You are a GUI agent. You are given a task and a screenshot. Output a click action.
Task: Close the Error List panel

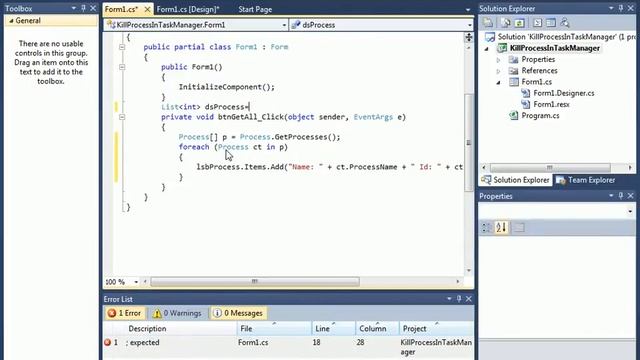pyautogui.click(x=469, y=299)
